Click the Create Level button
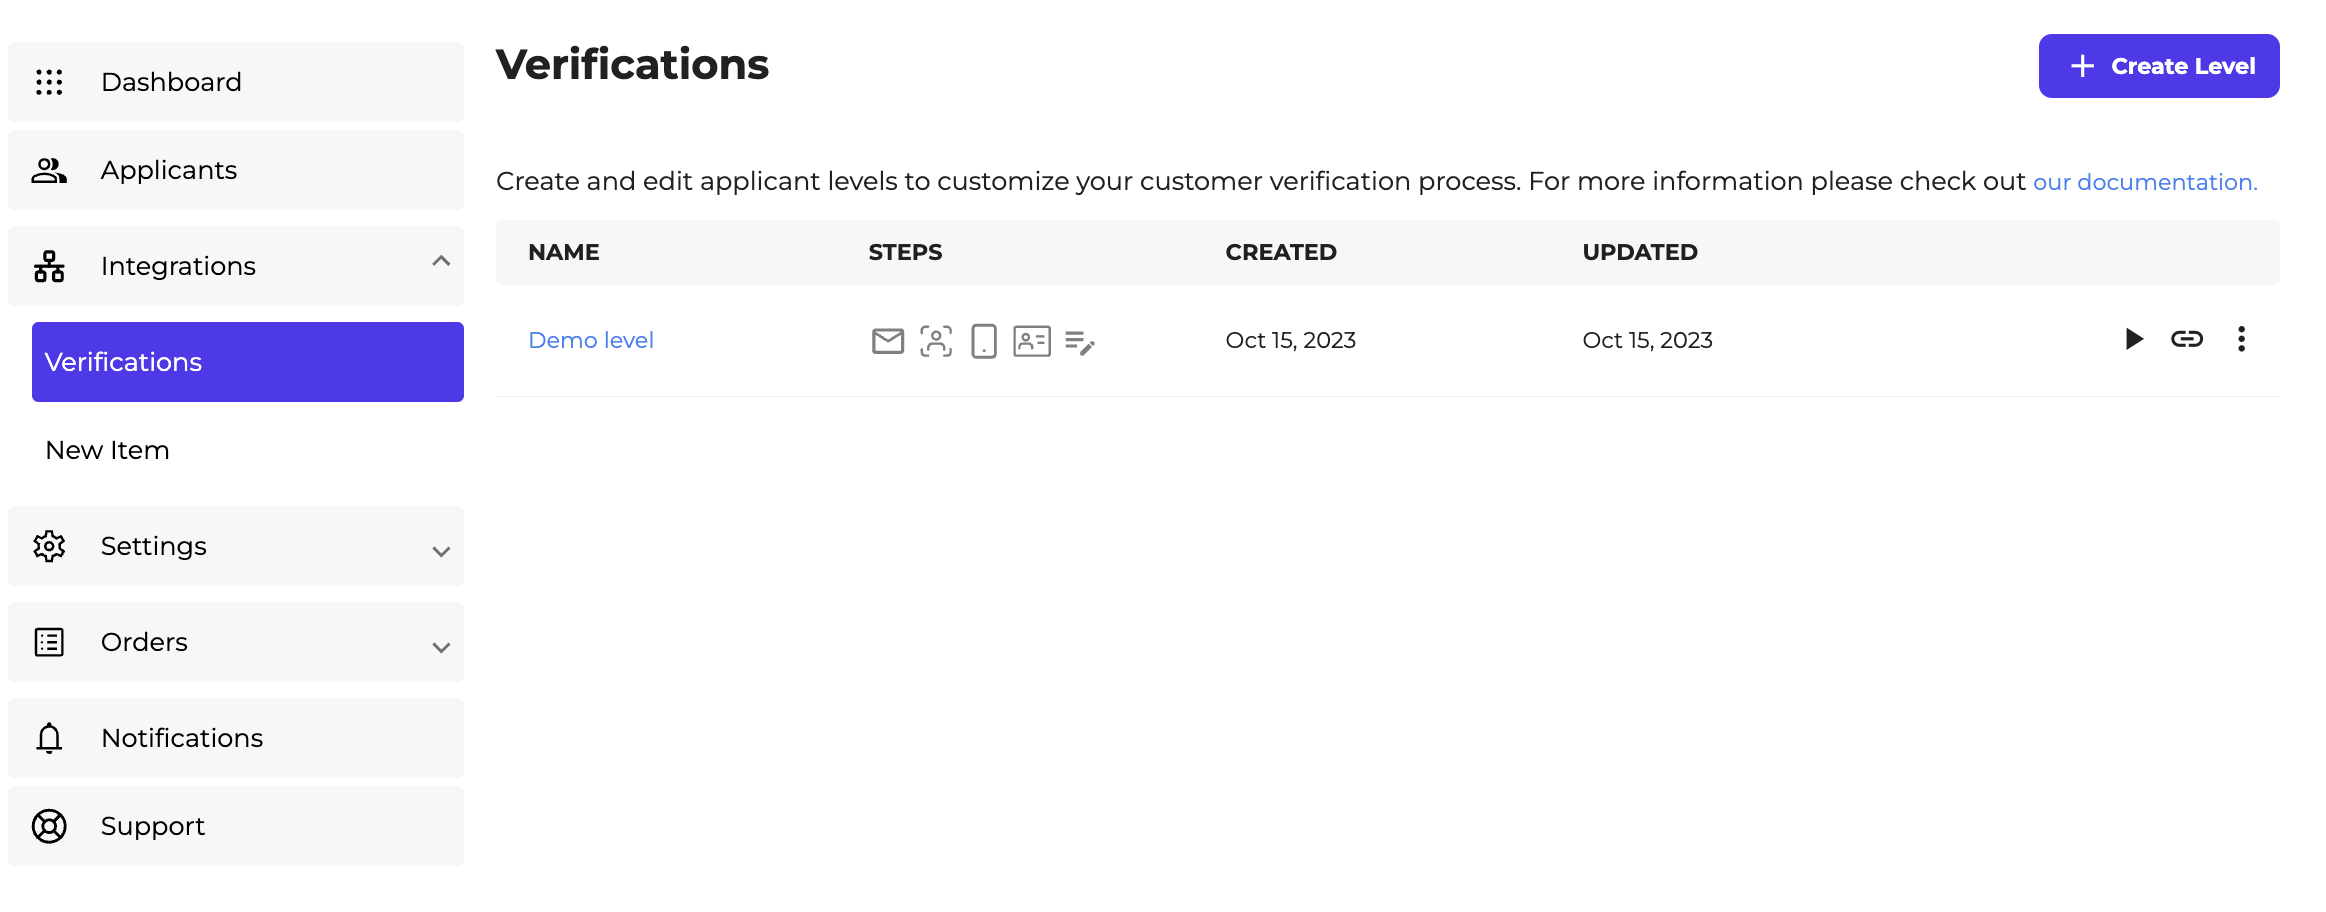Screen dimensions: 2326x912 pos(2158,66)
